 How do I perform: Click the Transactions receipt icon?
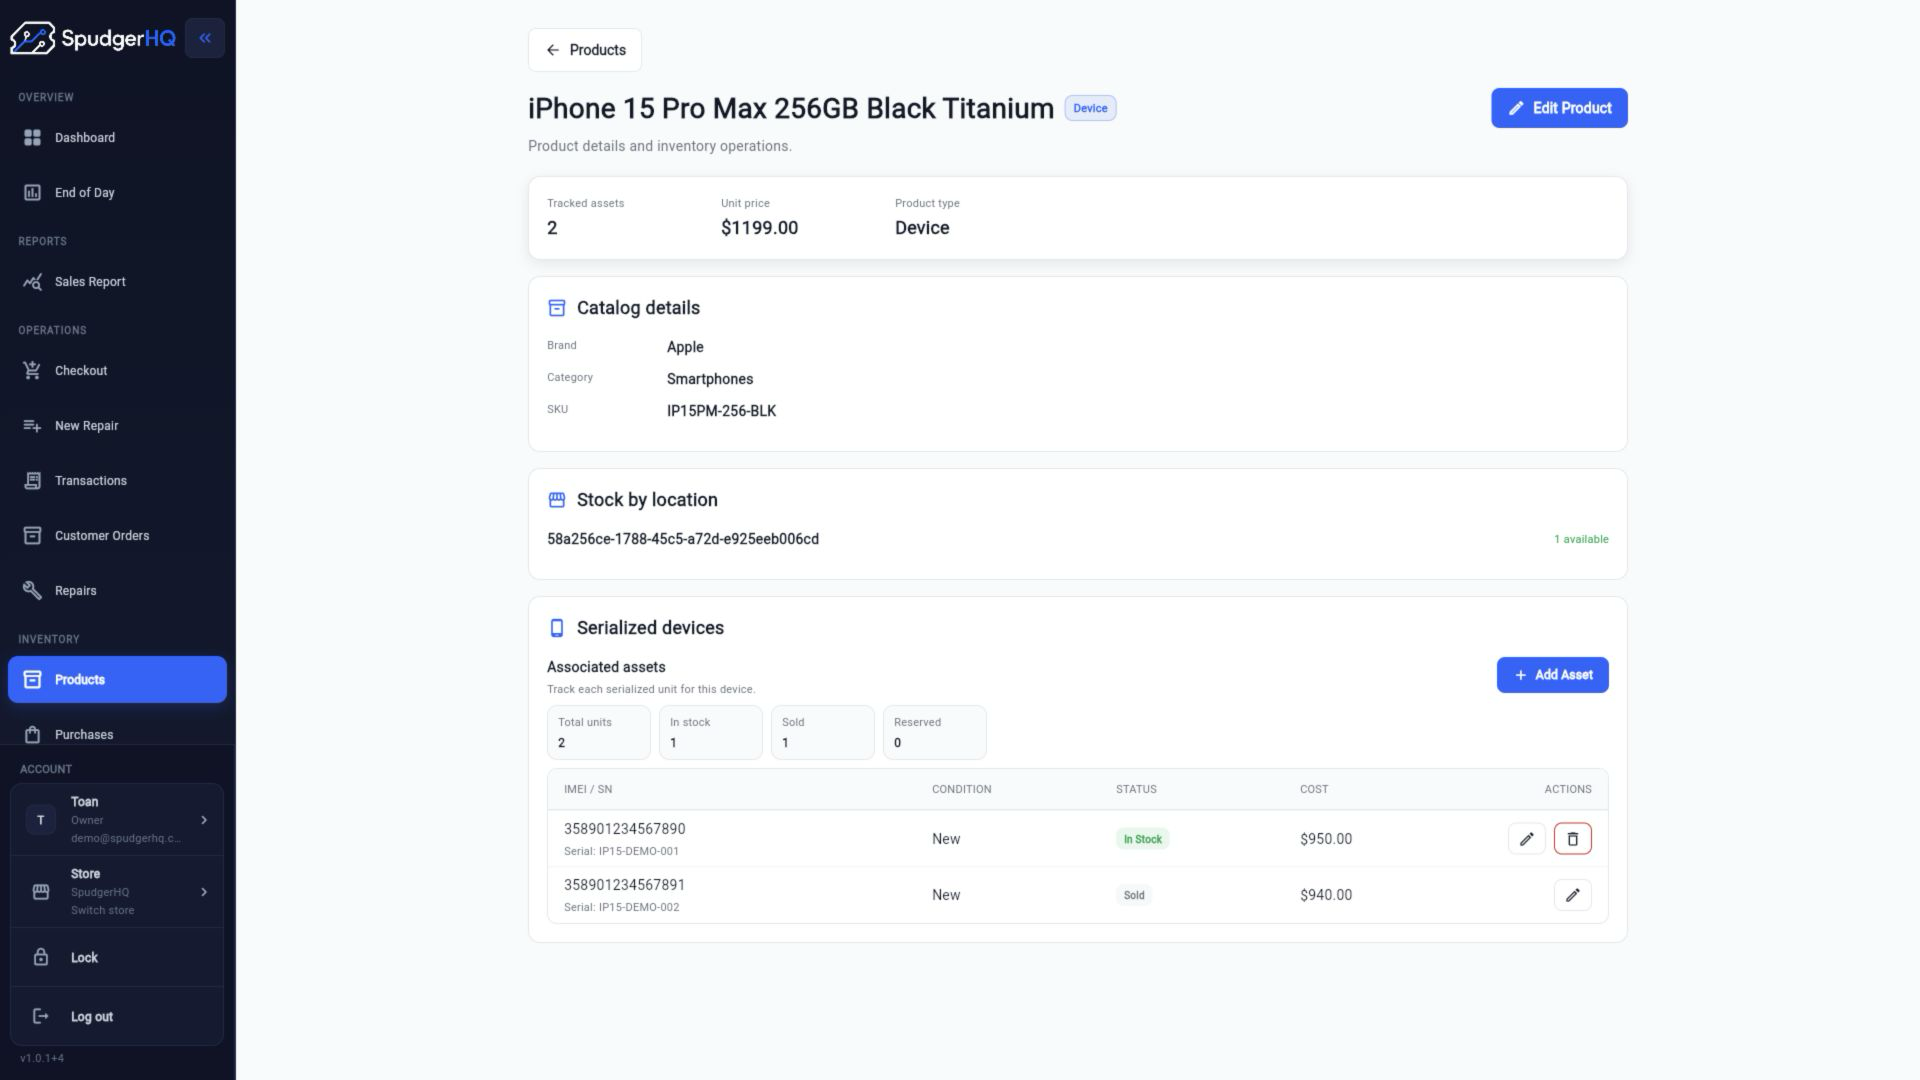pos(32,480)
